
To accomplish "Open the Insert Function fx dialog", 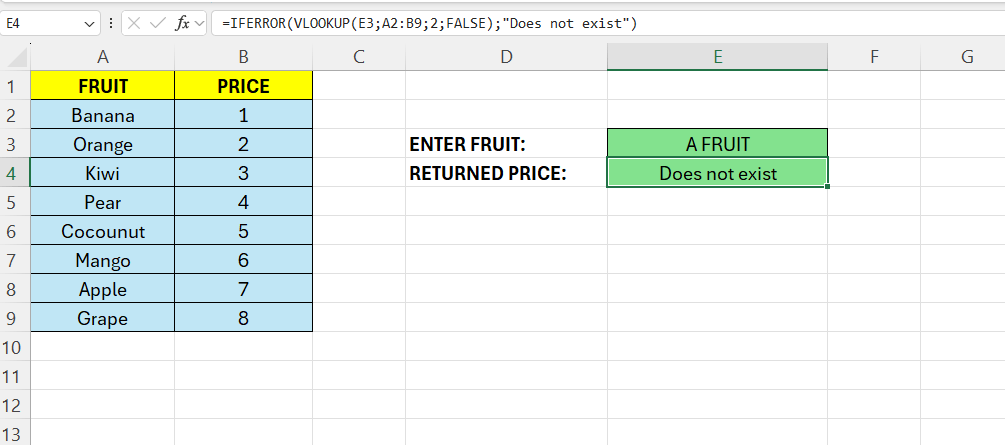I will click(182, 23).
